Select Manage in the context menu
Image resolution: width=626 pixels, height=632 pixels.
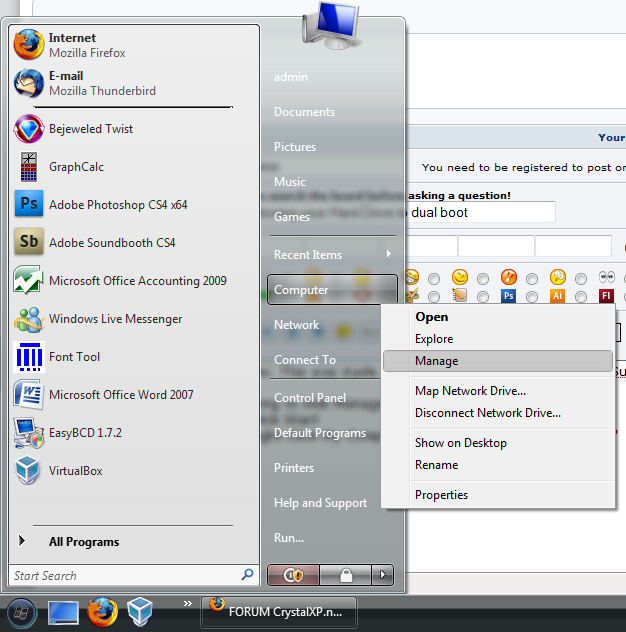coord(498,361)
